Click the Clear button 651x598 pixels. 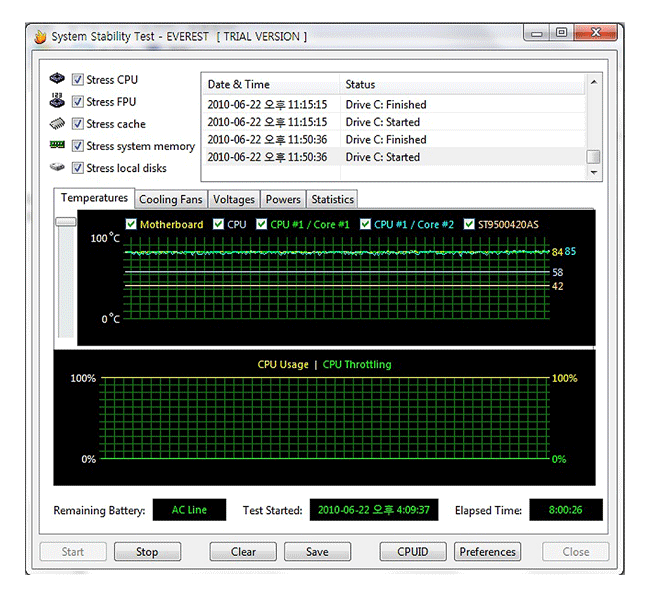tap(243, 552)
